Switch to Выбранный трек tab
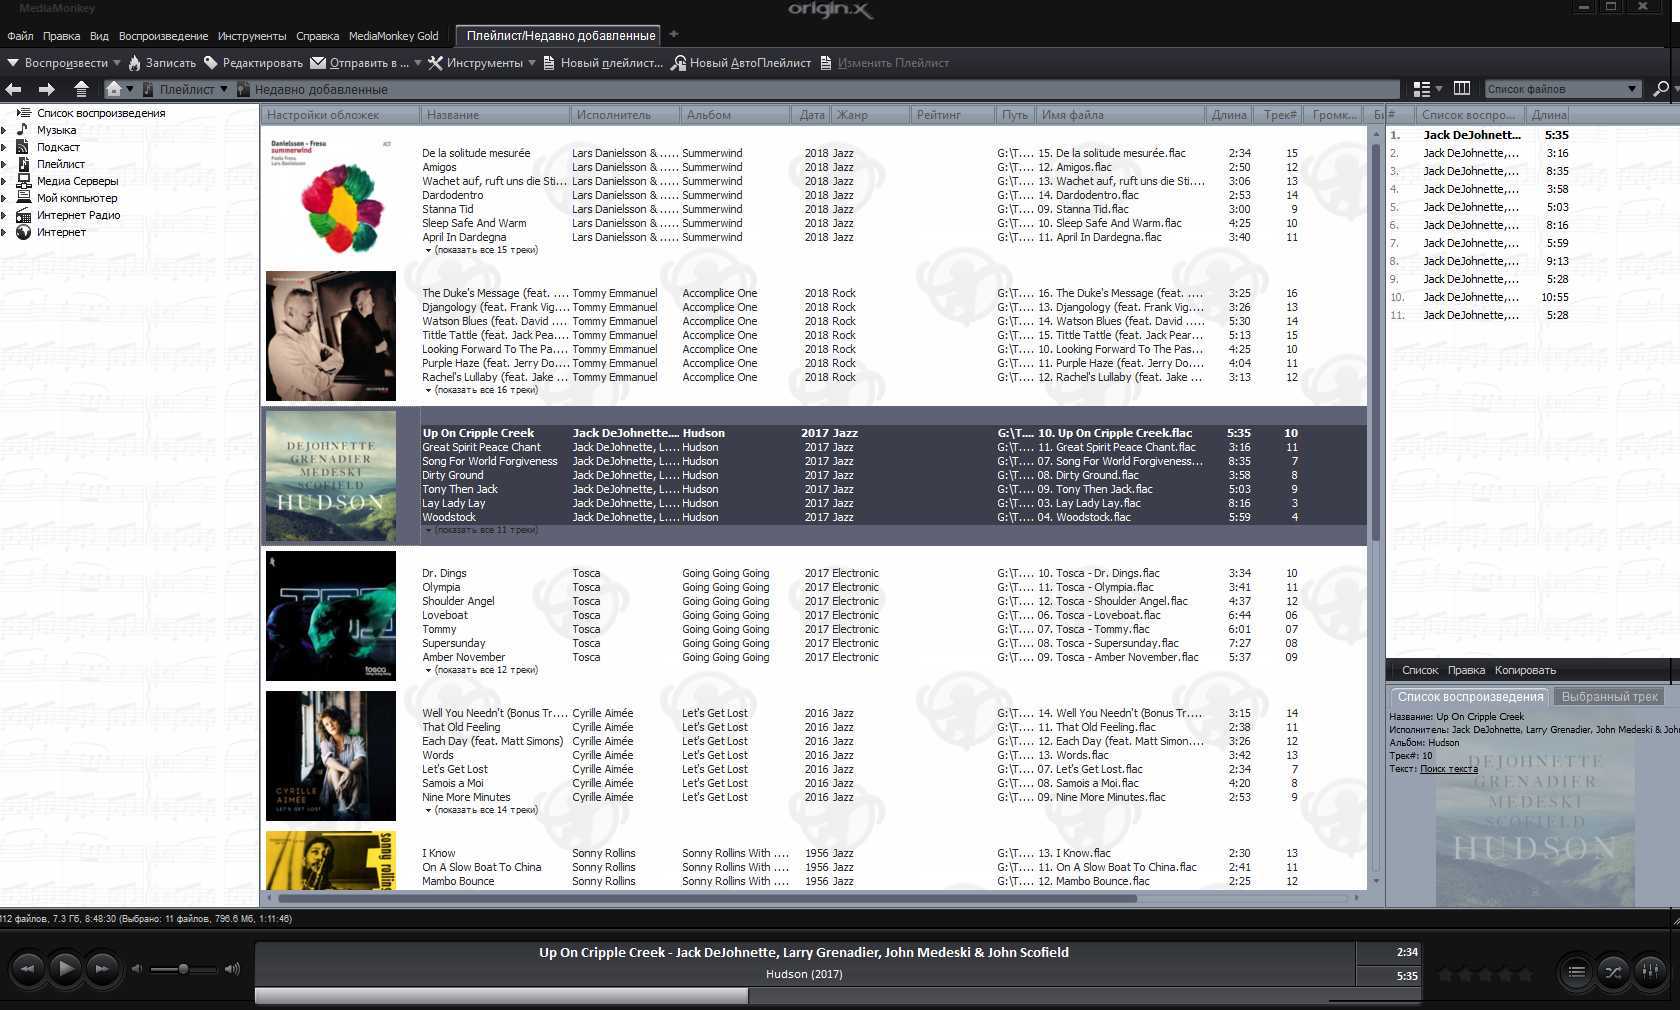Viewport: 1680px width, 1010px height. pos(1610,697)
